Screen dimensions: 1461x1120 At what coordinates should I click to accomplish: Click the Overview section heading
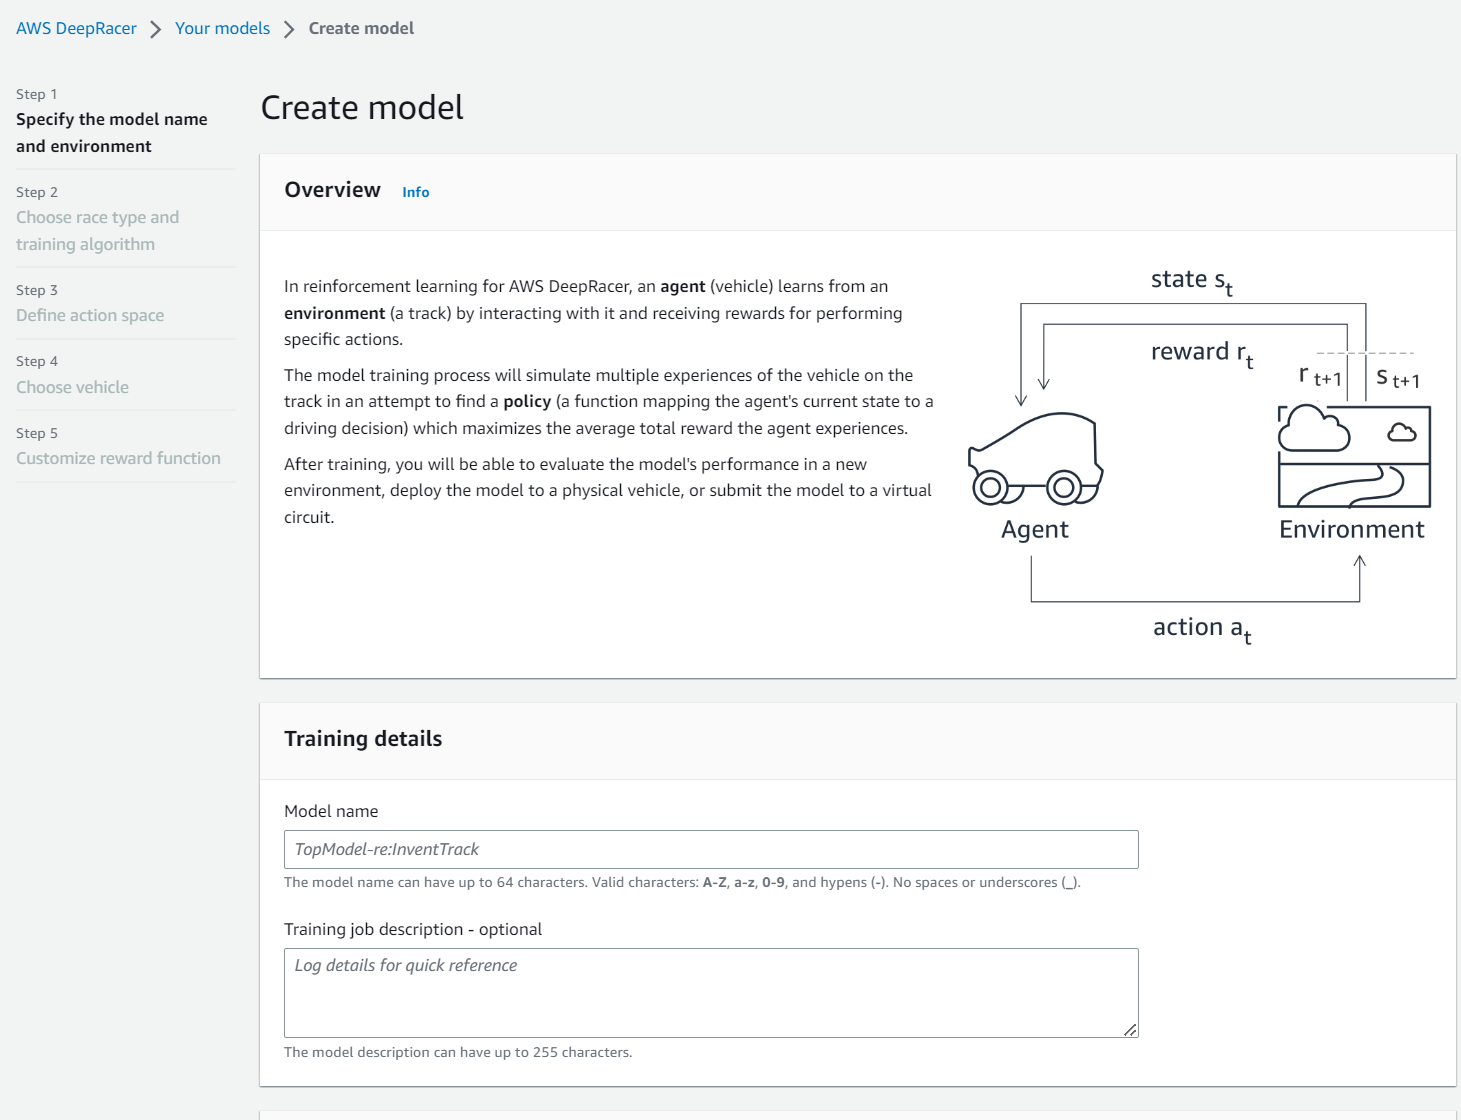pos(333,190)
